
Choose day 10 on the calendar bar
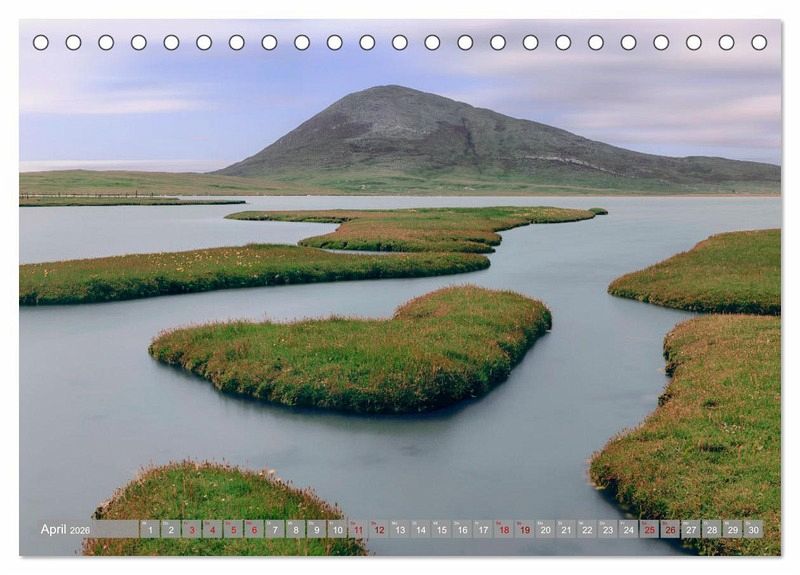337,529
